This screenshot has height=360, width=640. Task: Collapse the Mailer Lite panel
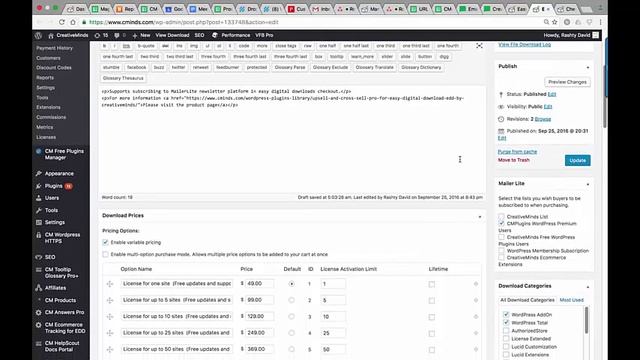pos(588,184)
